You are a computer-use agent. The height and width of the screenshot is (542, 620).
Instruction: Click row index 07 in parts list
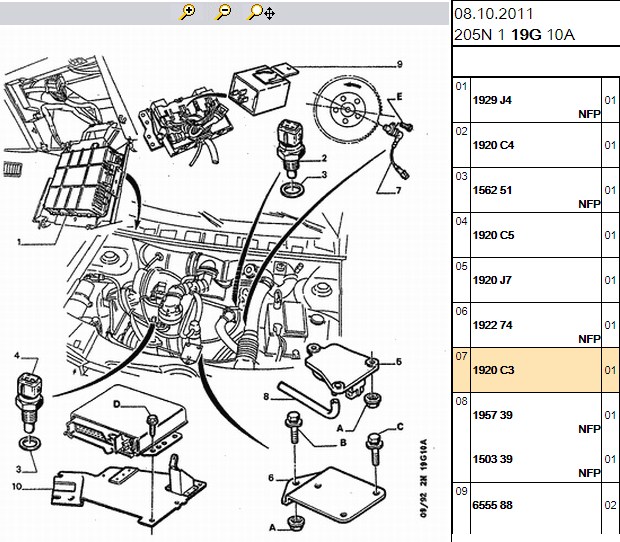pos(461,356)
